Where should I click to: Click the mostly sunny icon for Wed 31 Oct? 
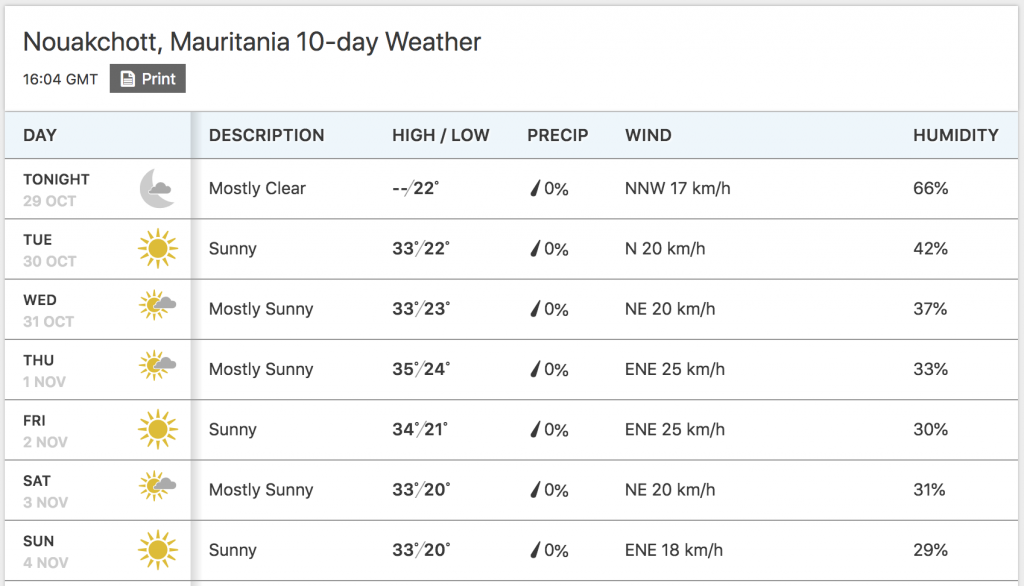[157, 305]
